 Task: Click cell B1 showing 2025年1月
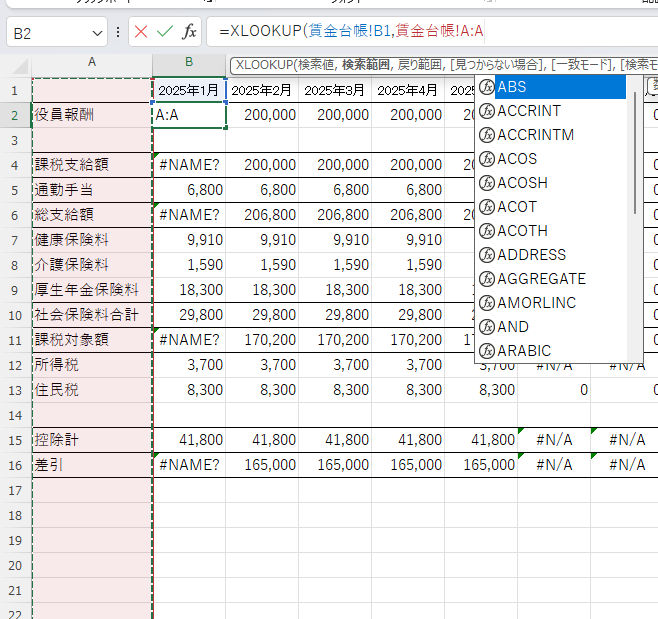[x=189, y=90]
